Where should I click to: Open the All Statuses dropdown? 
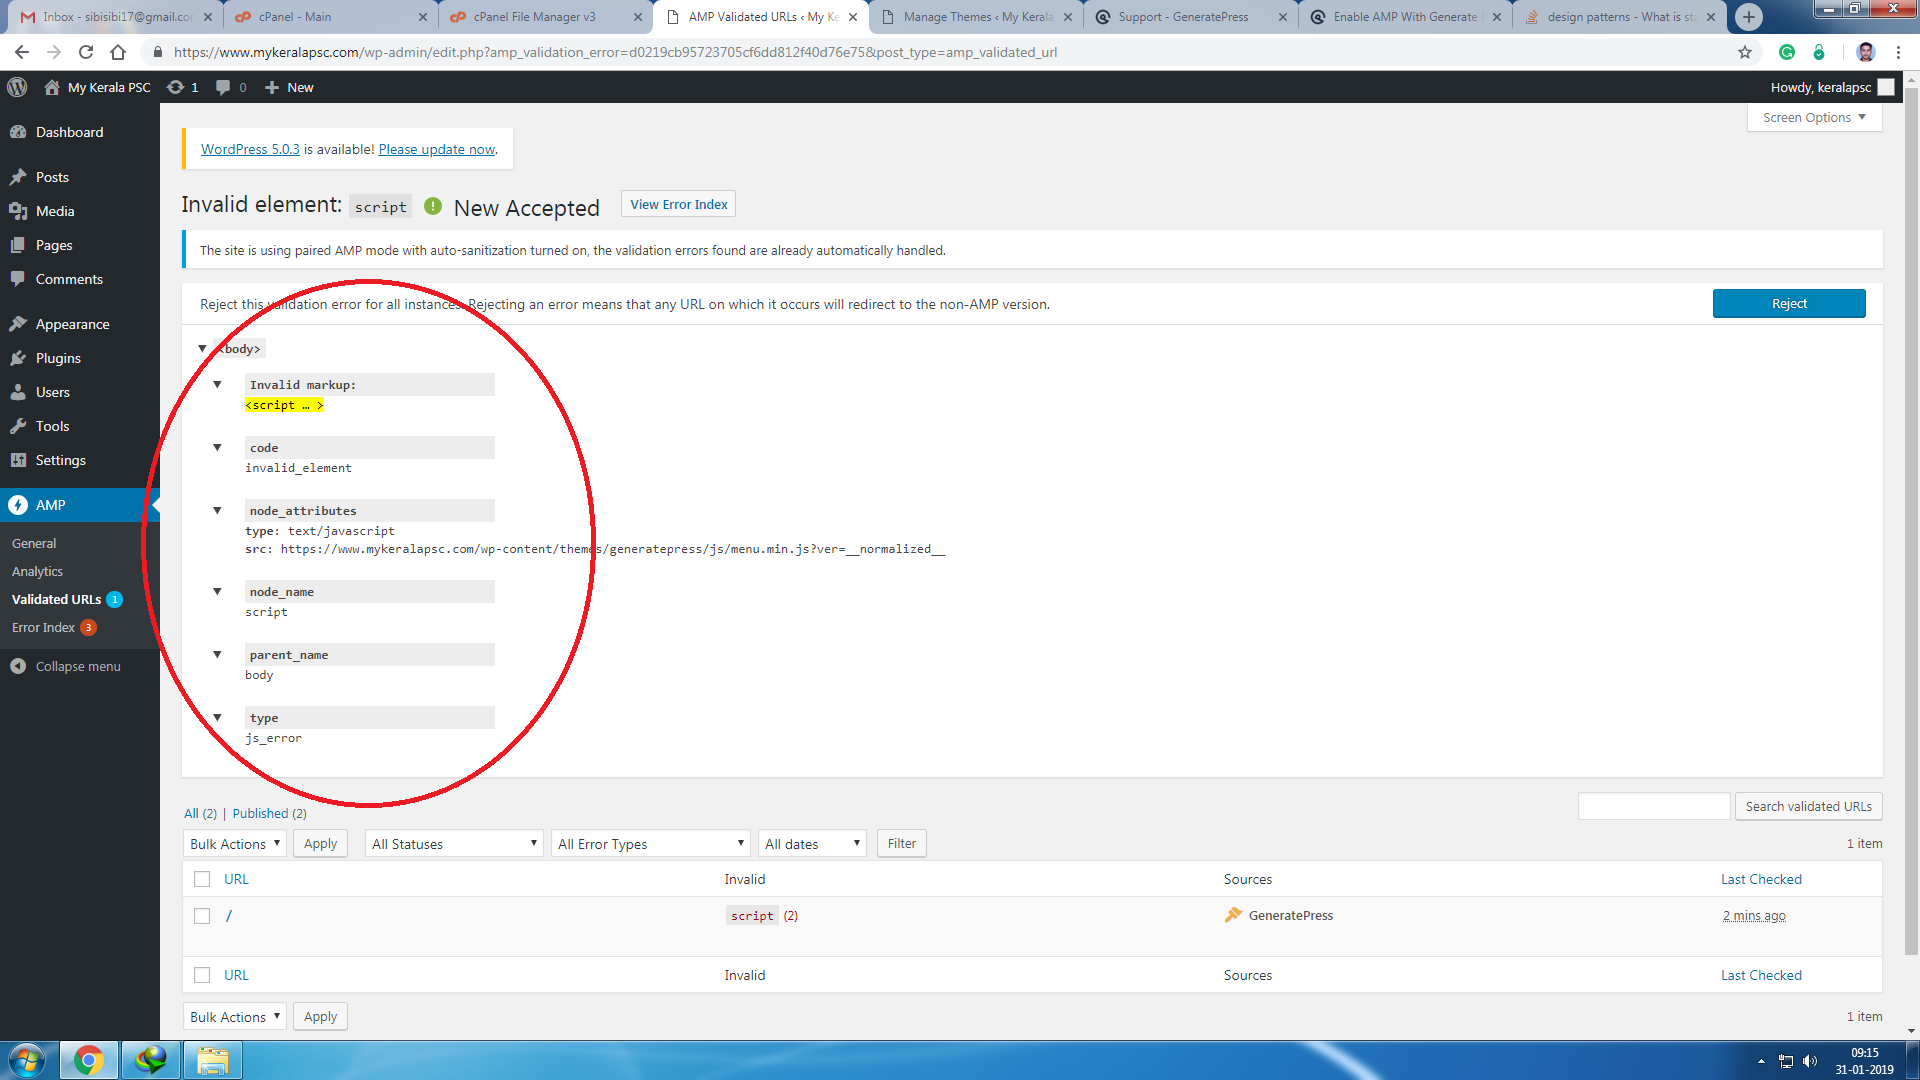(454, 844)
